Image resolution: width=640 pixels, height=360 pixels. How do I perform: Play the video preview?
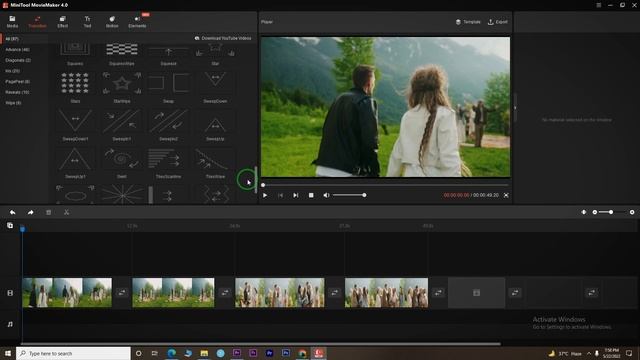click(x=265, y=196)
